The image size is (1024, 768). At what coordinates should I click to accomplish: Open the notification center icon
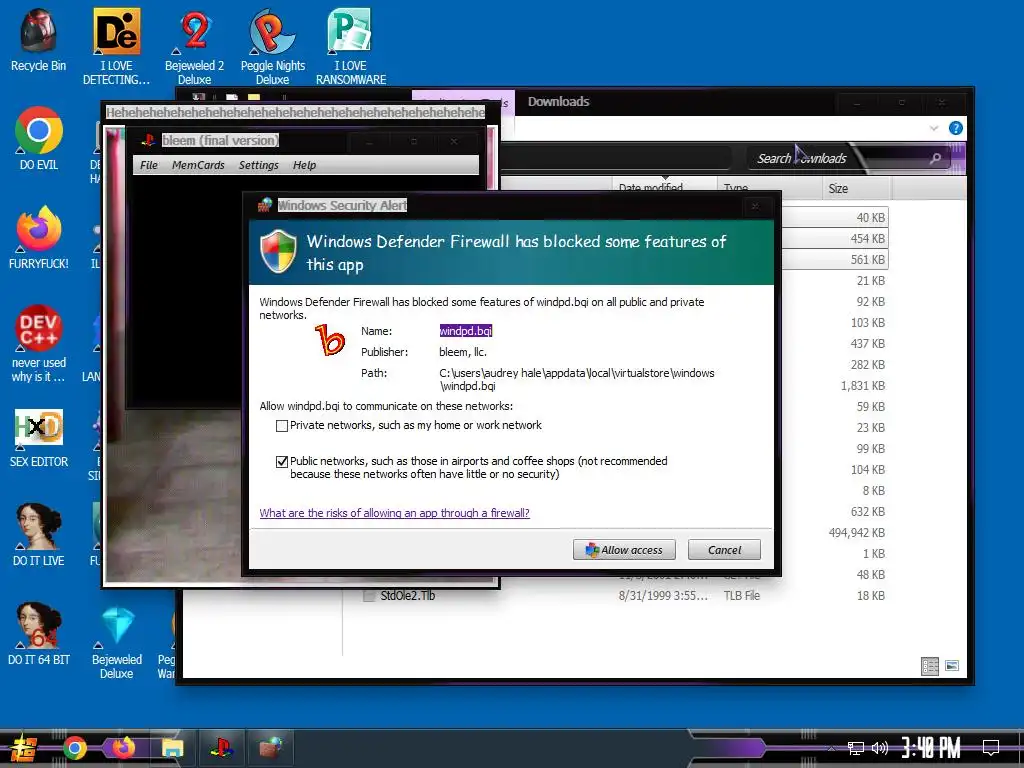991,748
